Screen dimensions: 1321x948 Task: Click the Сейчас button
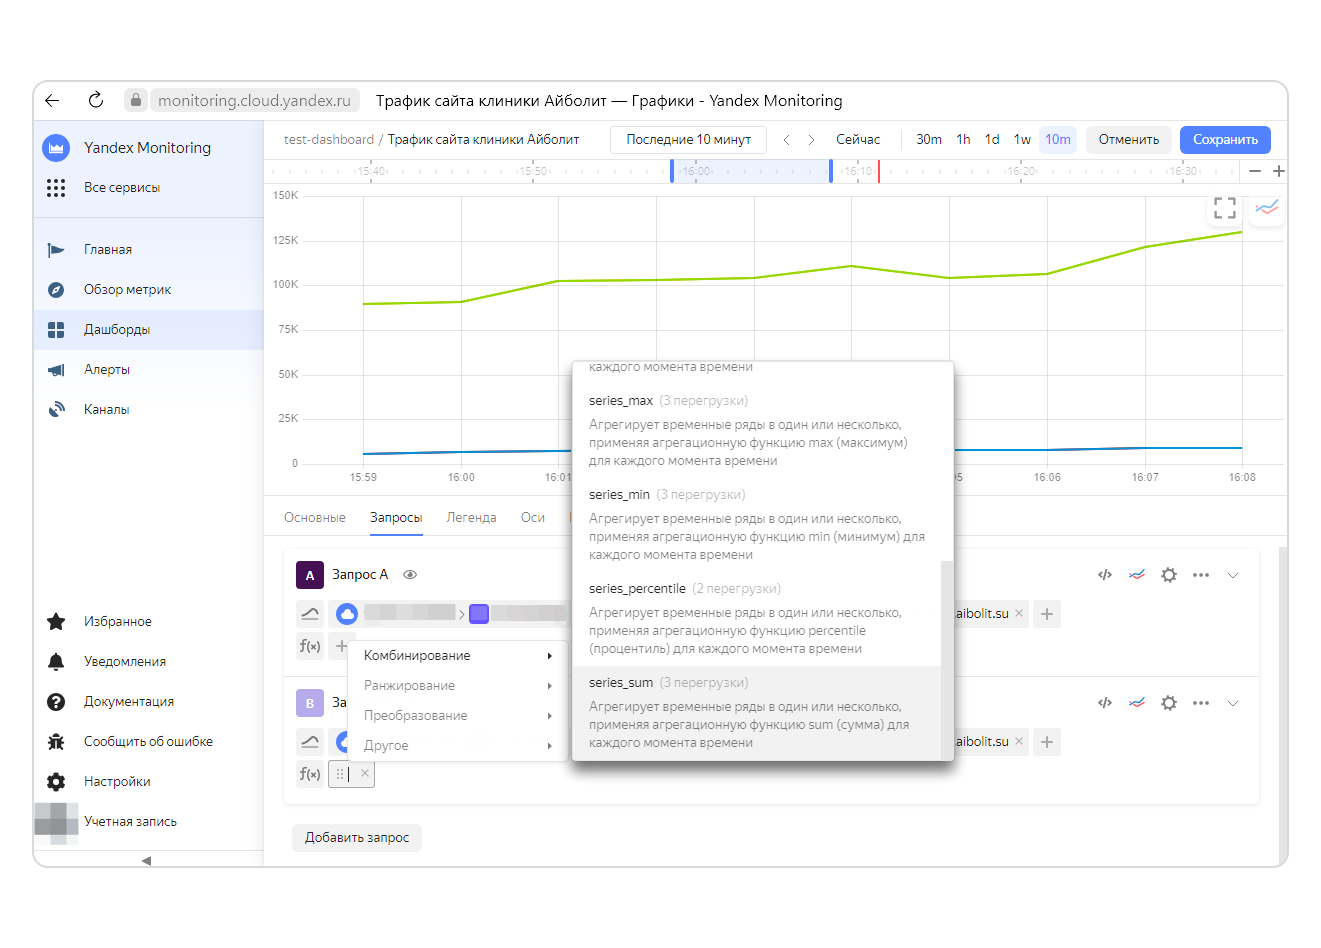pyautogui.click(x=858, y=140)
